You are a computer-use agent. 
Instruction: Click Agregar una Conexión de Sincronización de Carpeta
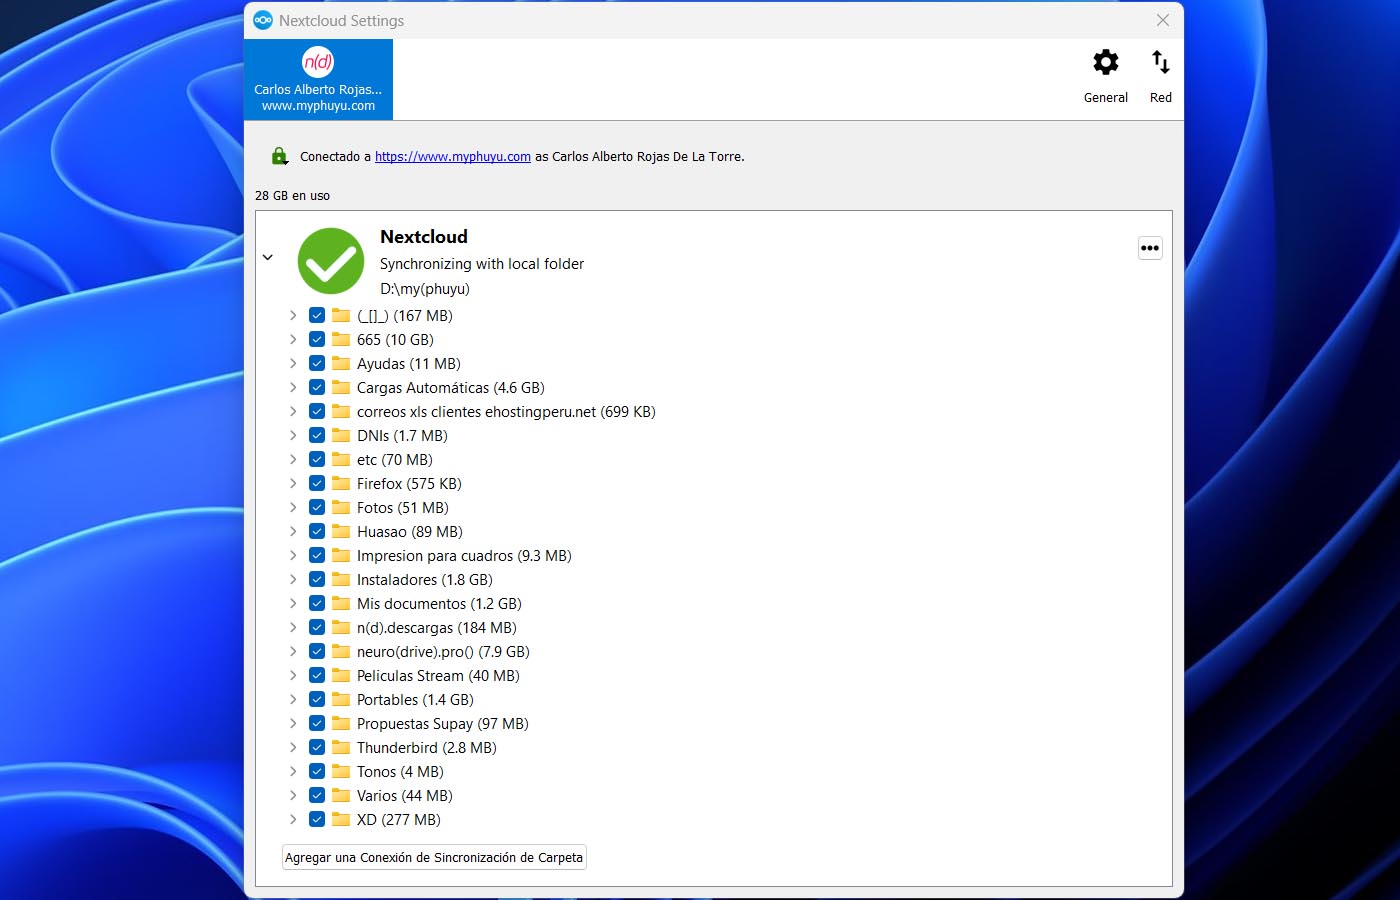434,857
